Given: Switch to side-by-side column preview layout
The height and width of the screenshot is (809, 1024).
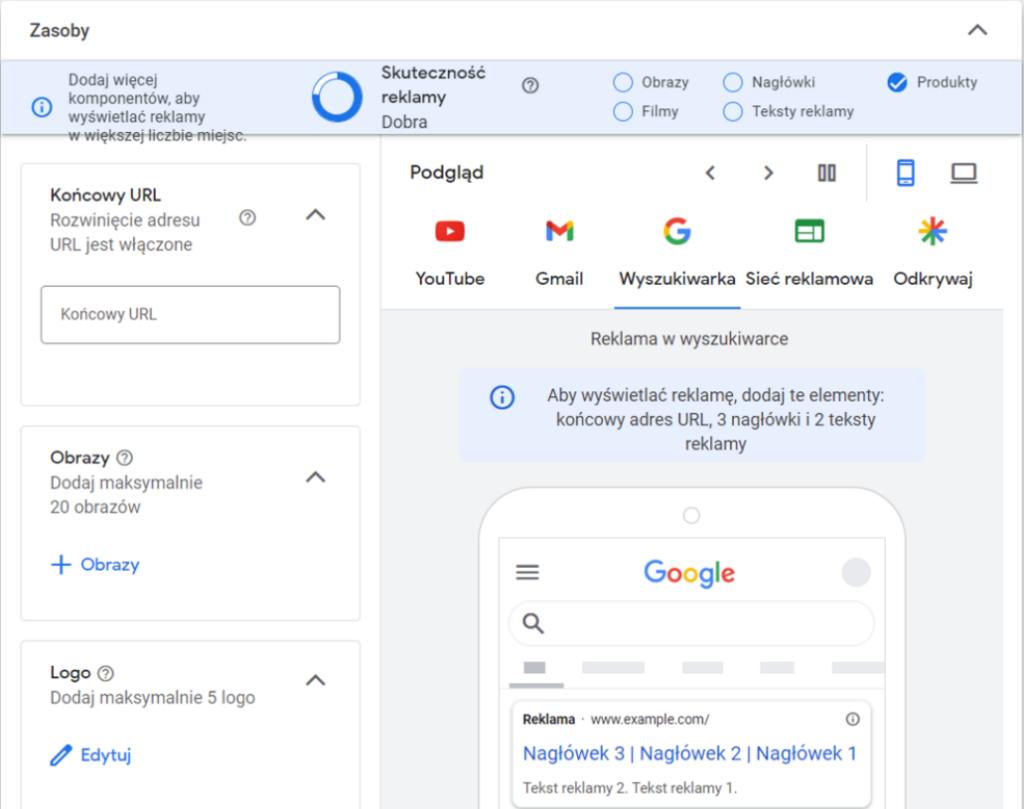Looking at the screenshot, I should pos(826,173).
